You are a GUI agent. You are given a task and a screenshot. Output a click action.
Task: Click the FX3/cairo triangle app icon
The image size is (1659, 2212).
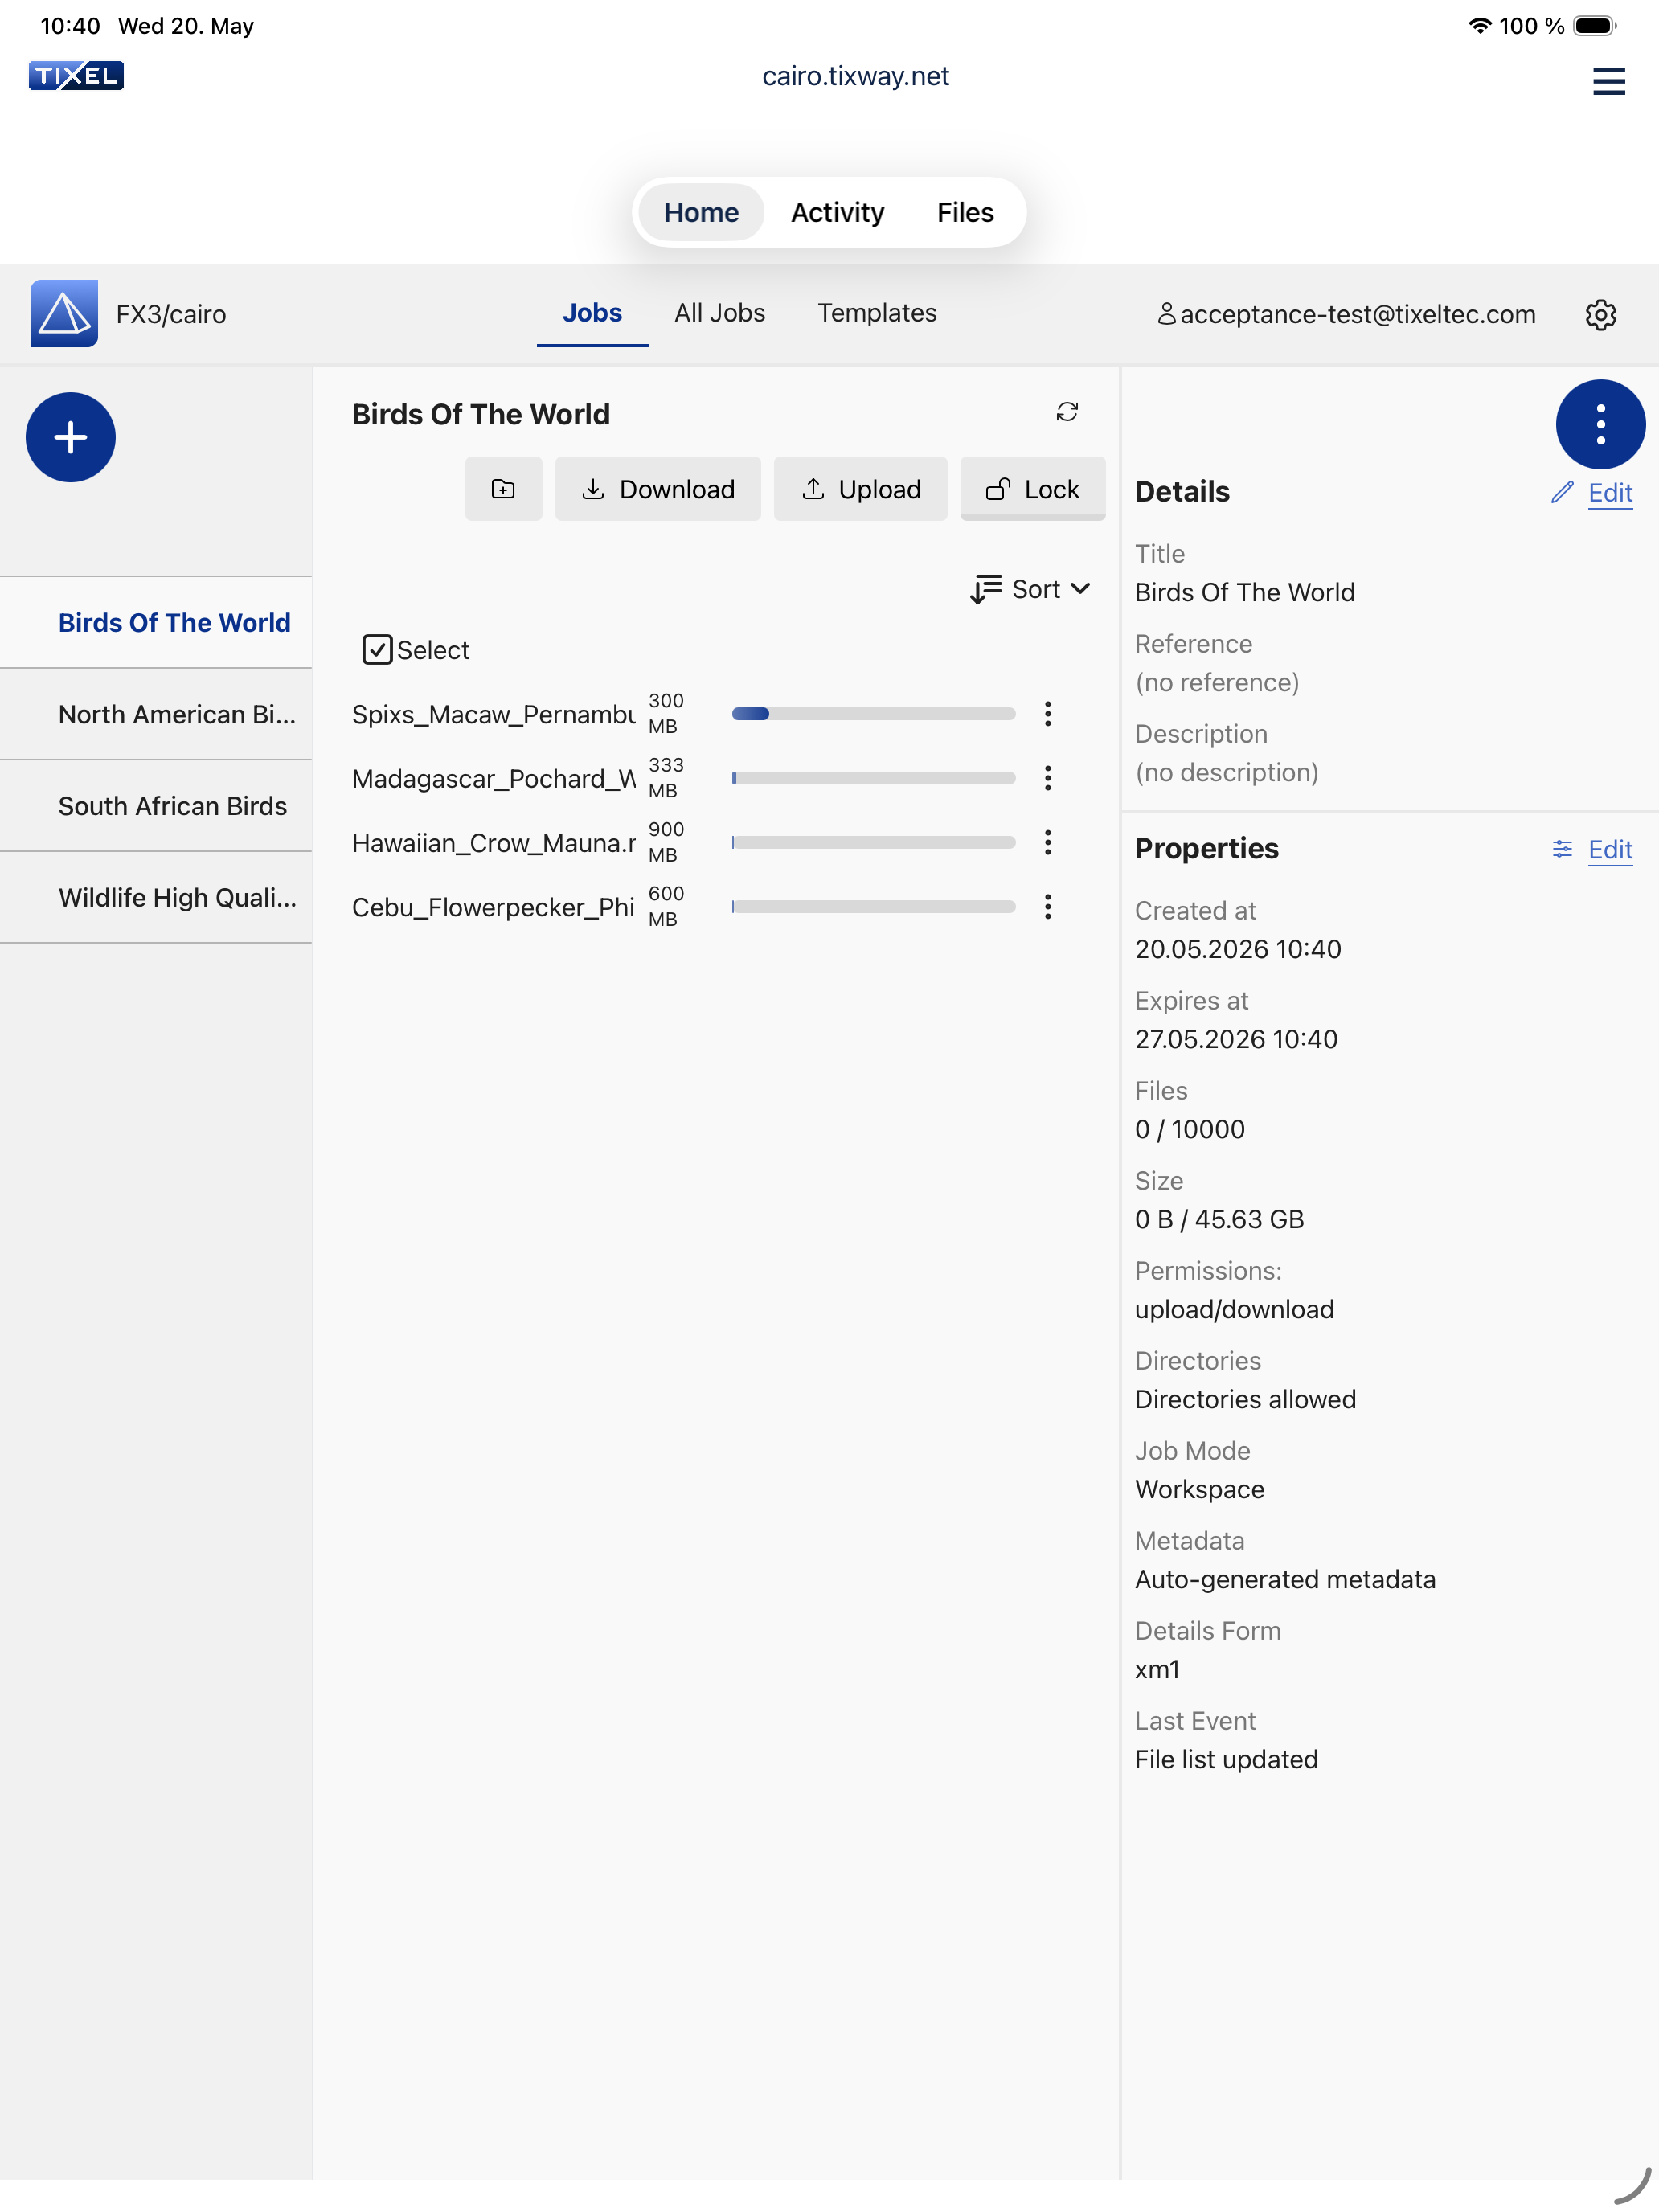click(x=64, y=314)
